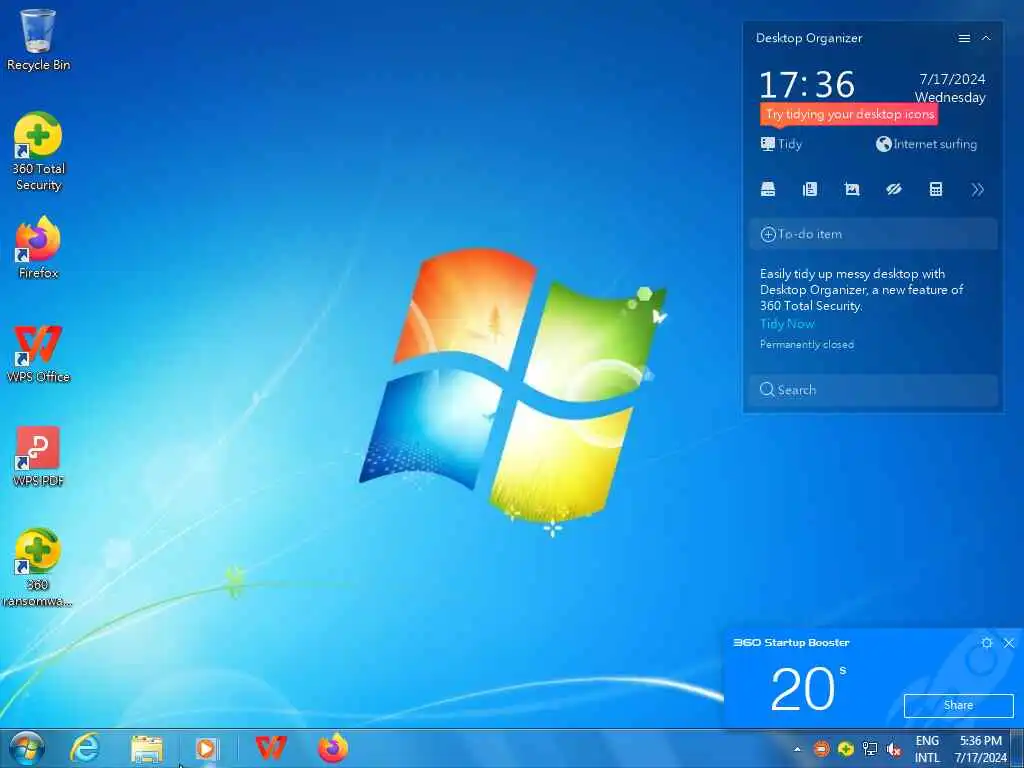The height and width of the screenshot is (768, 1024).
Task: Open 360 Startup Booster settings gear
Action: click(x=987, y=643)
